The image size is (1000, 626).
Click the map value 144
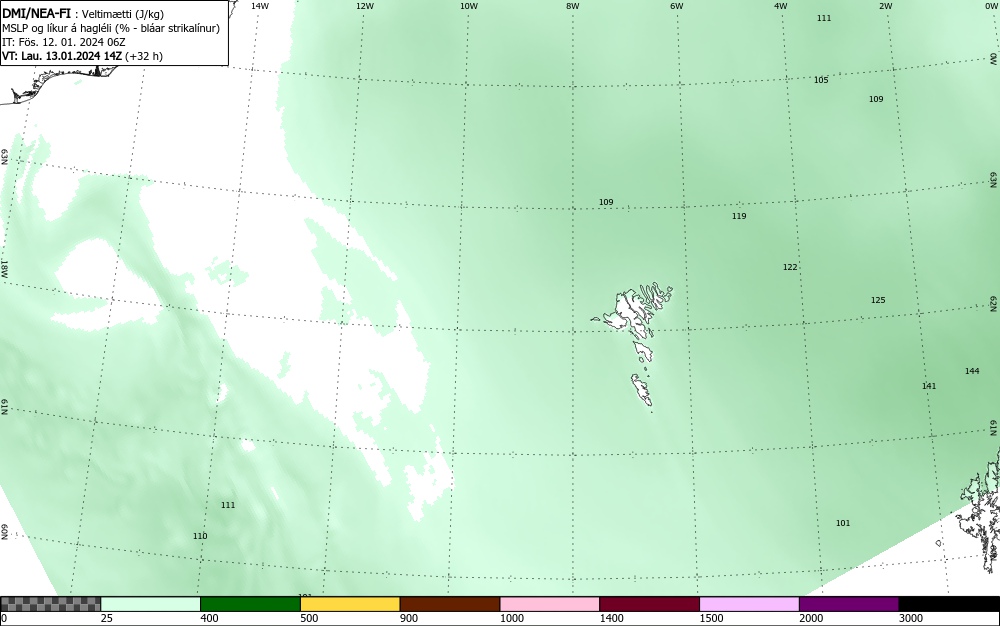[x=972, y=371]
